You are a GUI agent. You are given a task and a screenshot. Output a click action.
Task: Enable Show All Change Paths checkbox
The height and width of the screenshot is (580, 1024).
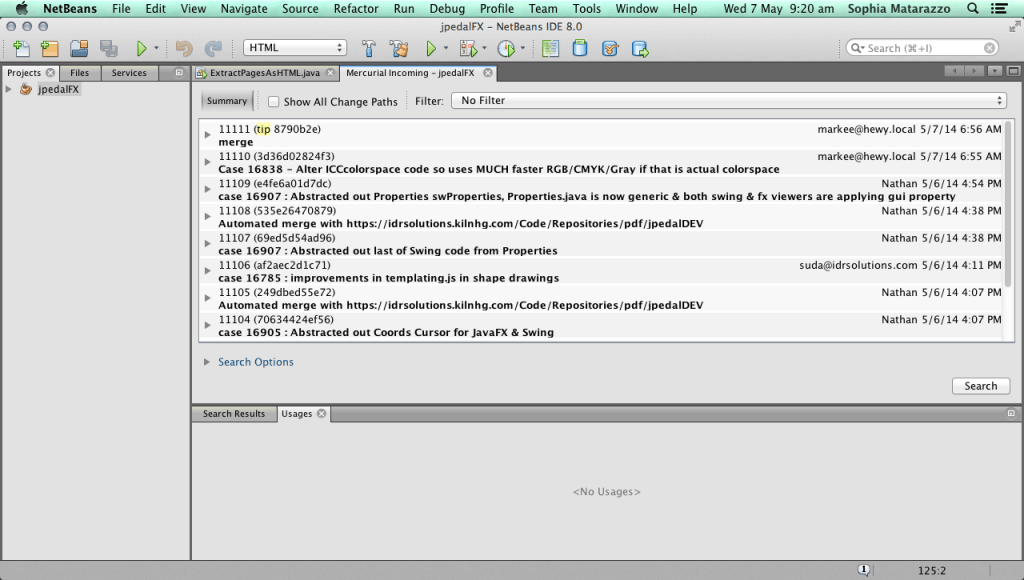[x=274, y=101]
